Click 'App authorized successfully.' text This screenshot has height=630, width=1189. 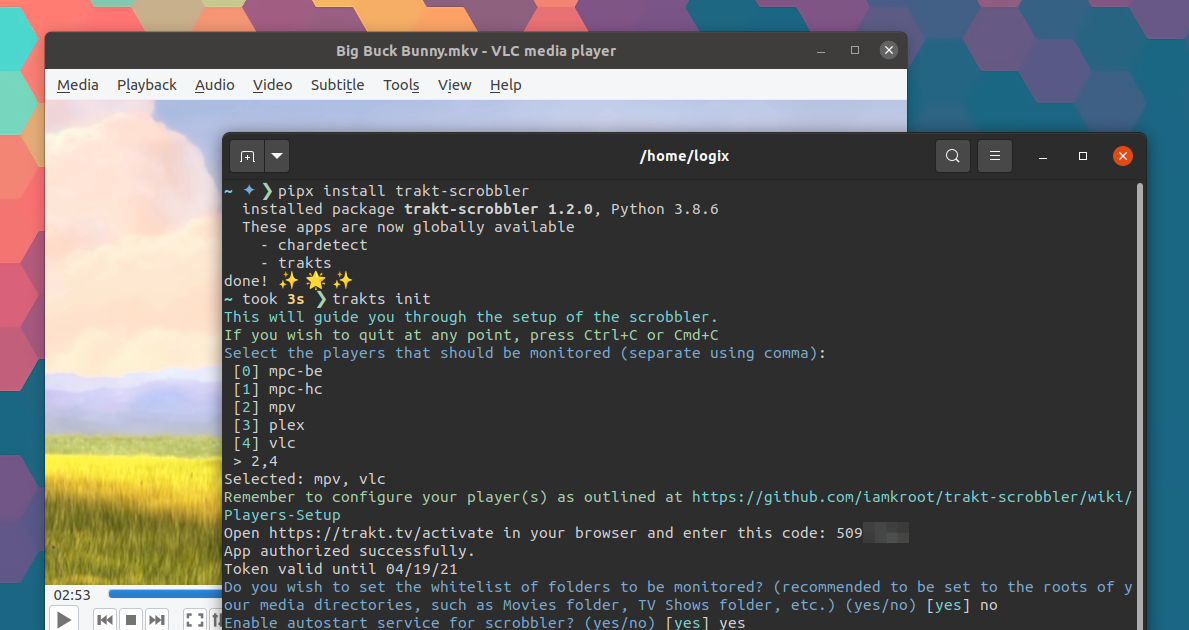tap(350, 551)
